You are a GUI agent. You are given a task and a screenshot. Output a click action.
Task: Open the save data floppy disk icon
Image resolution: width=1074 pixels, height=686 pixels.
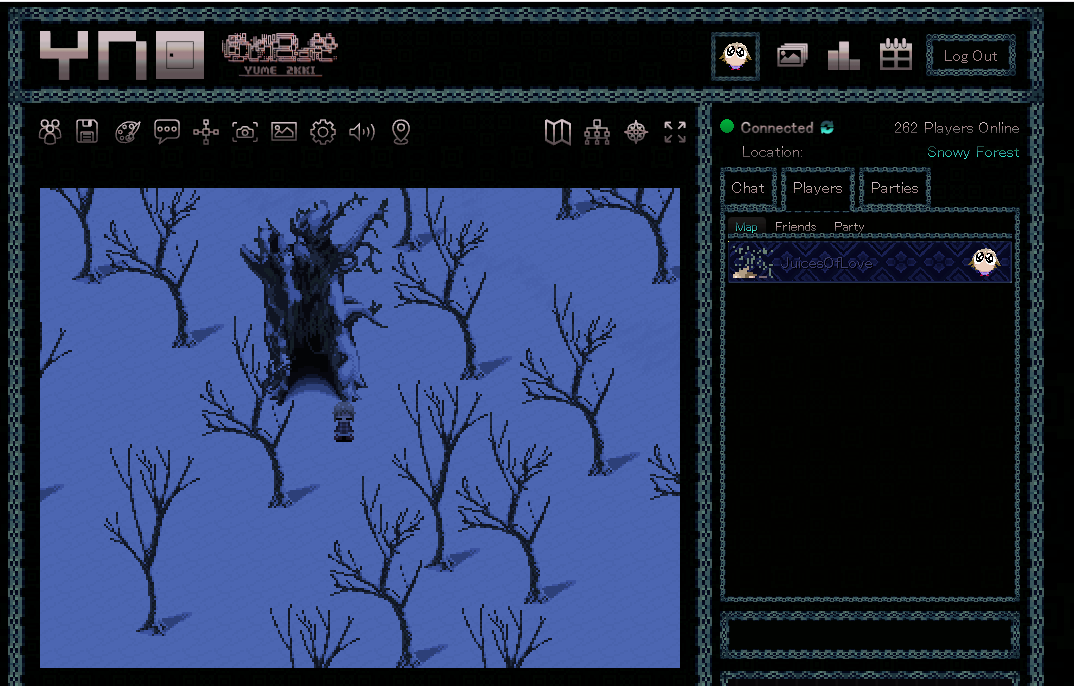[88, 131]
